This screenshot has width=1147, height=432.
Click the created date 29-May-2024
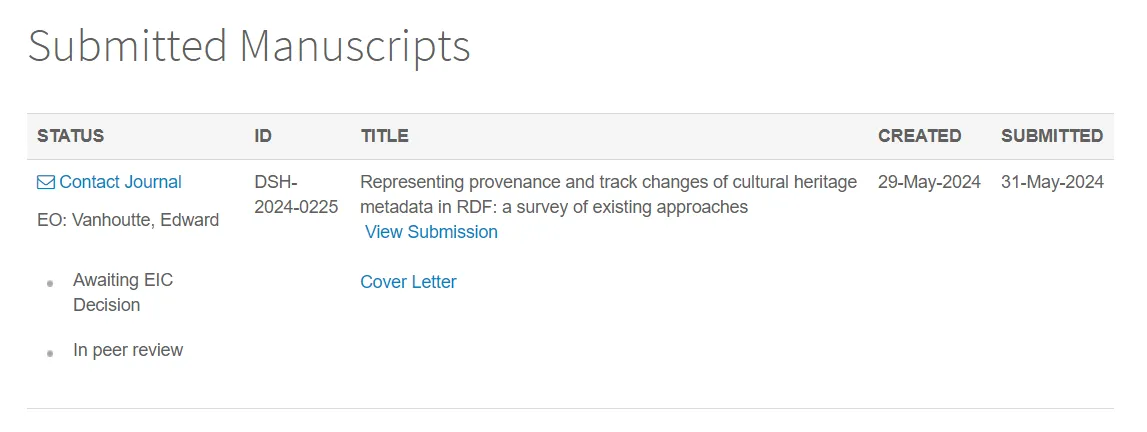pyautogui.click(x=929, y=182)
